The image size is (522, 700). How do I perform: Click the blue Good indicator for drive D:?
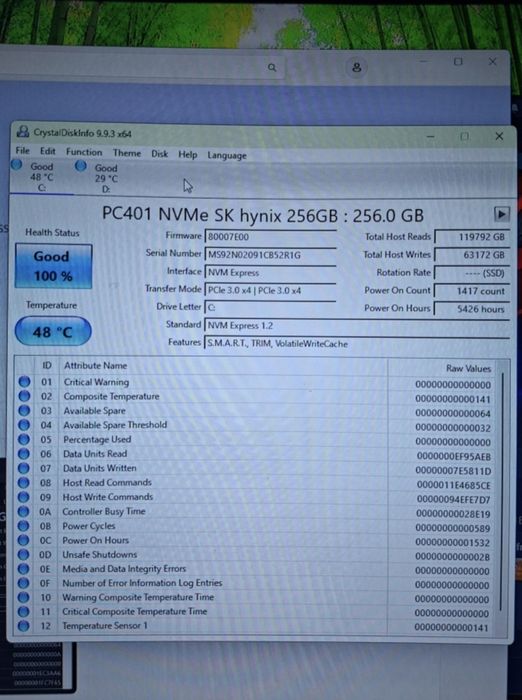point(81,166)
